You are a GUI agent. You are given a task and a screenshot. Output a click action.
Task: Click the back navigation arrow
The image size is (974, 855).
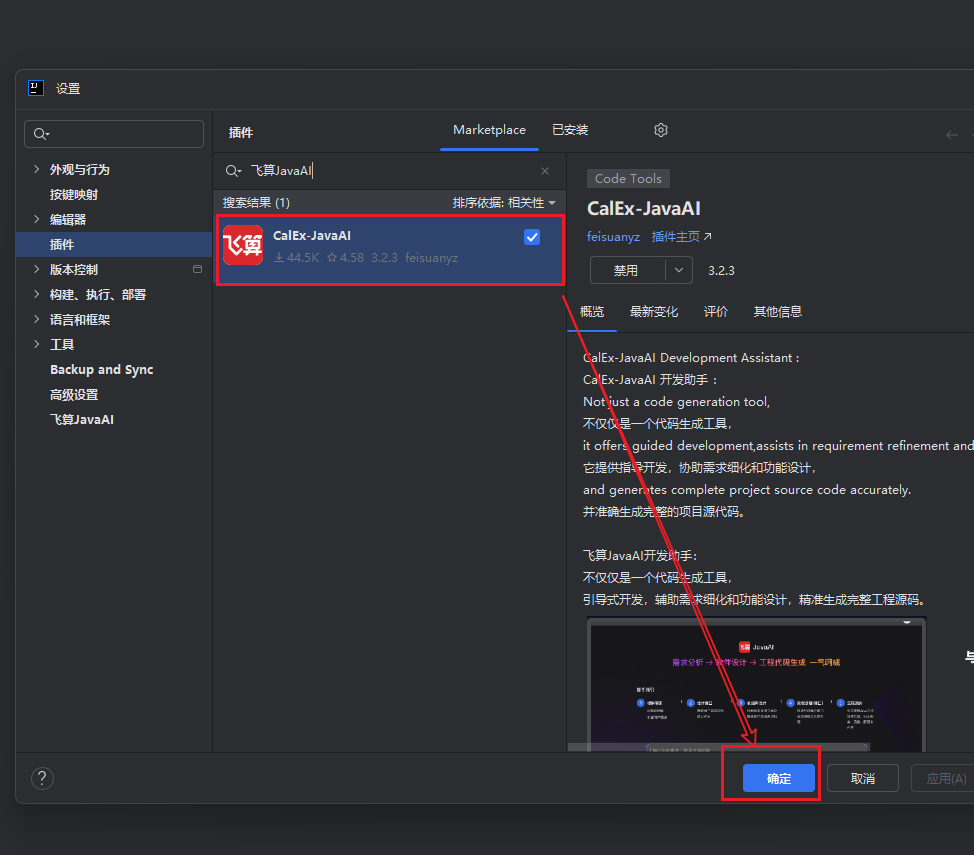[951, 135]
